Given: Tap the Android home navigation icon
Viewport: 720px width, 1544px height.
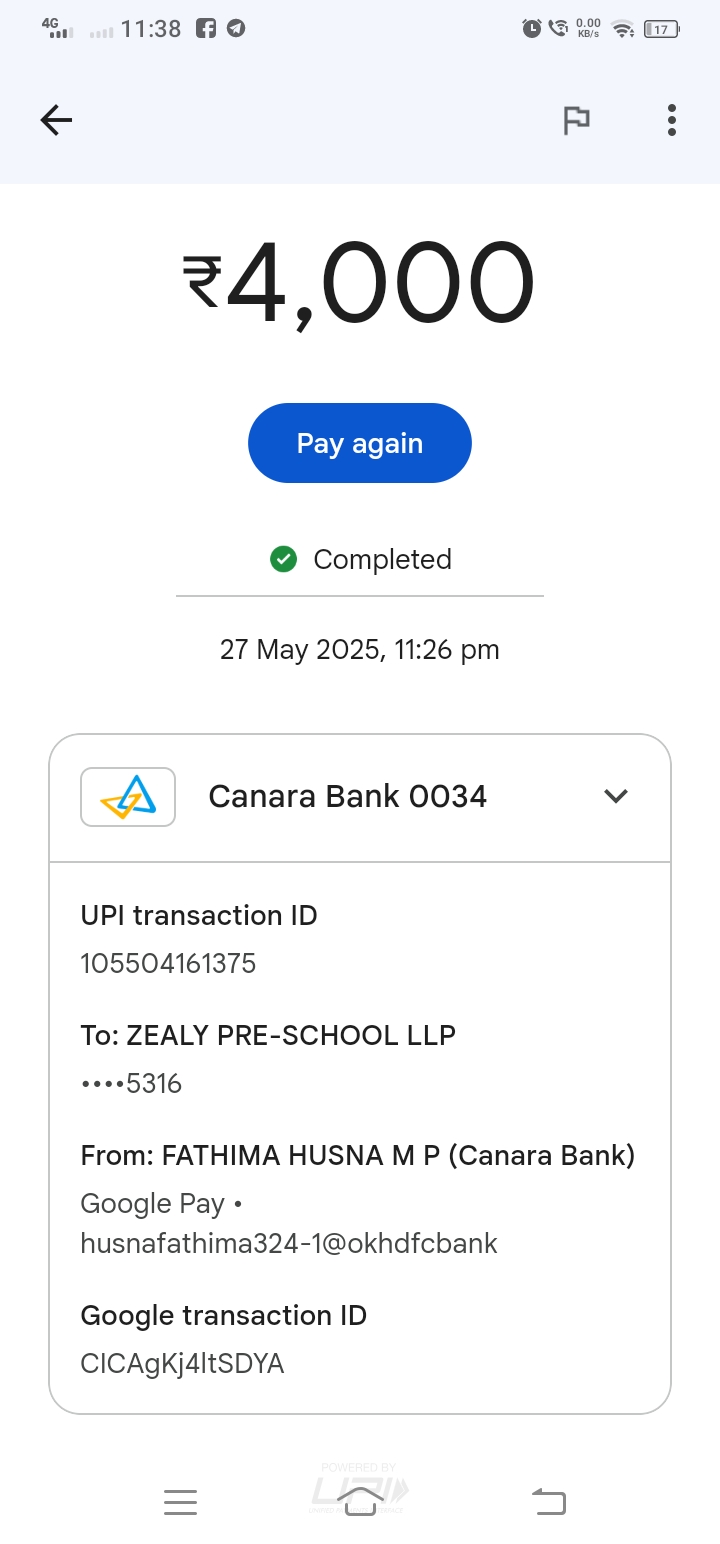Looking at the screenshot, I should 360,1500.
